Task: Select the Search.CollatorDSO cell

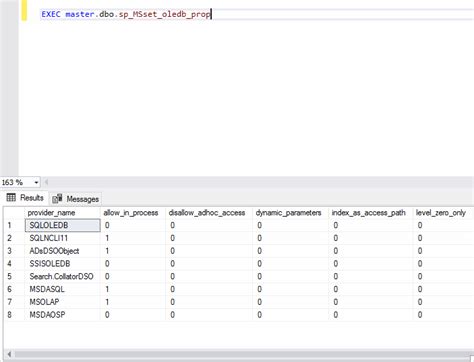Action: [63, 276]
